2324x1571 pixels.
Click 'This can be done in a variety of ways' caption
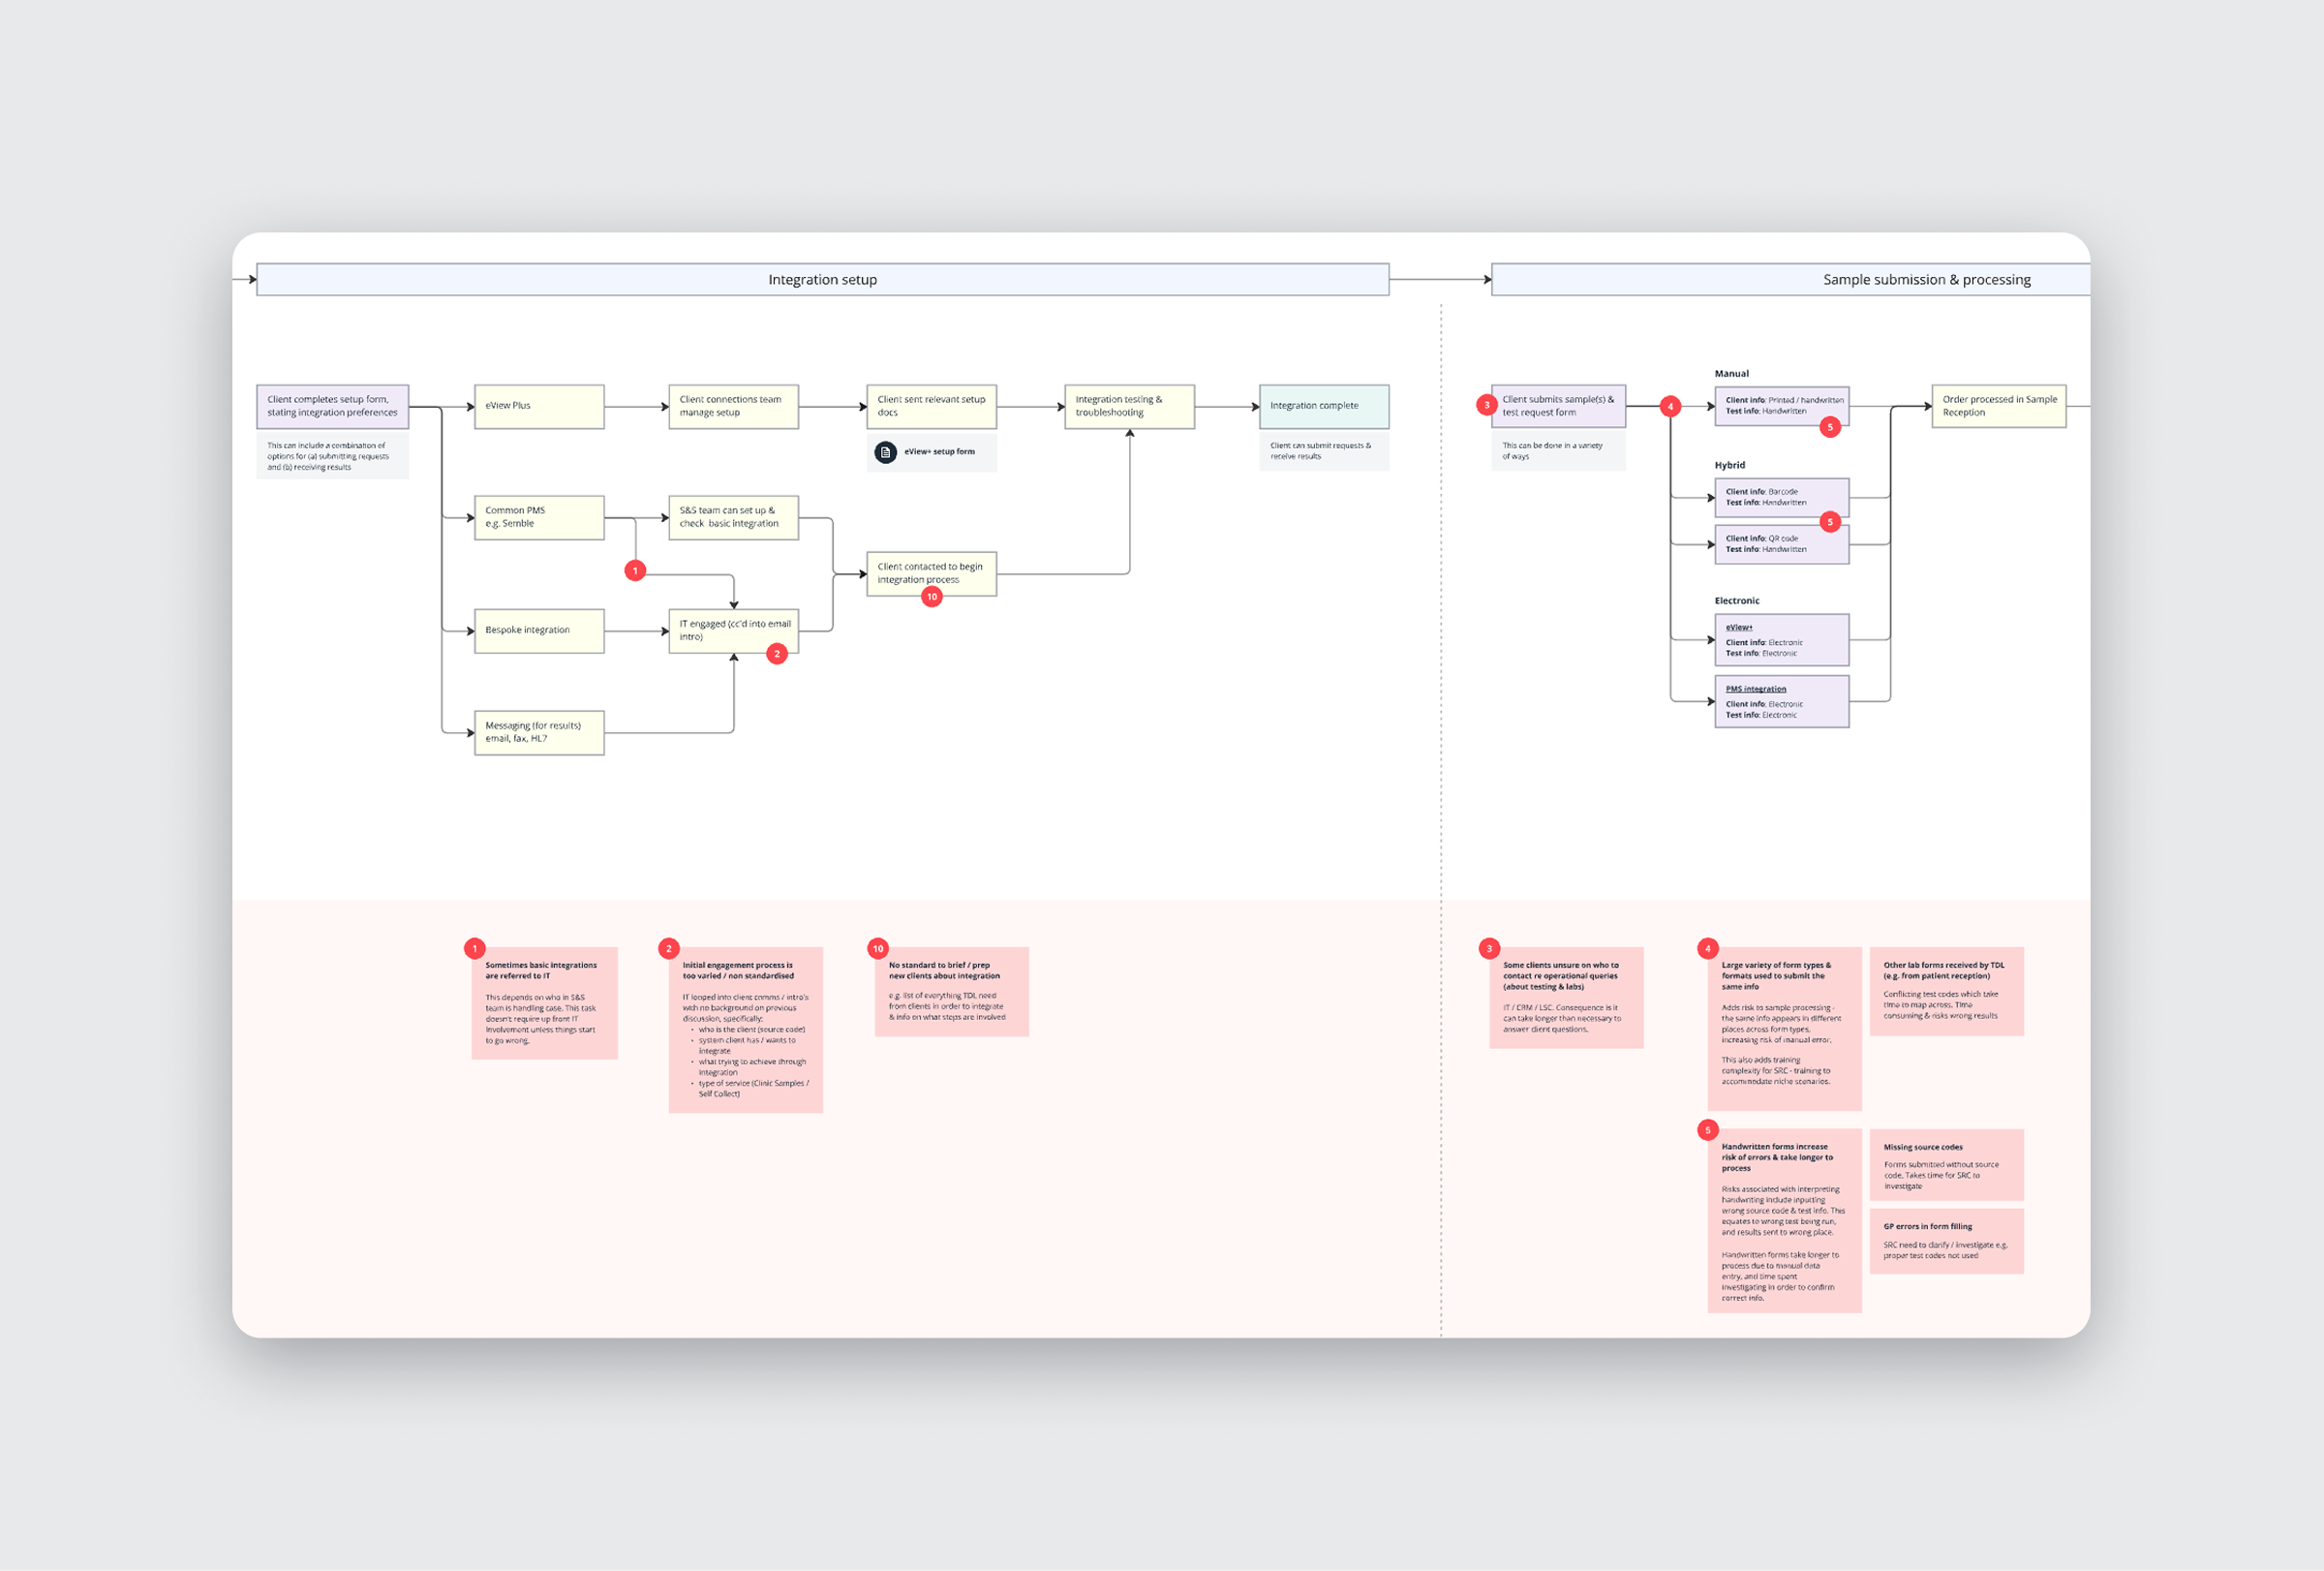click(1558, 451)
